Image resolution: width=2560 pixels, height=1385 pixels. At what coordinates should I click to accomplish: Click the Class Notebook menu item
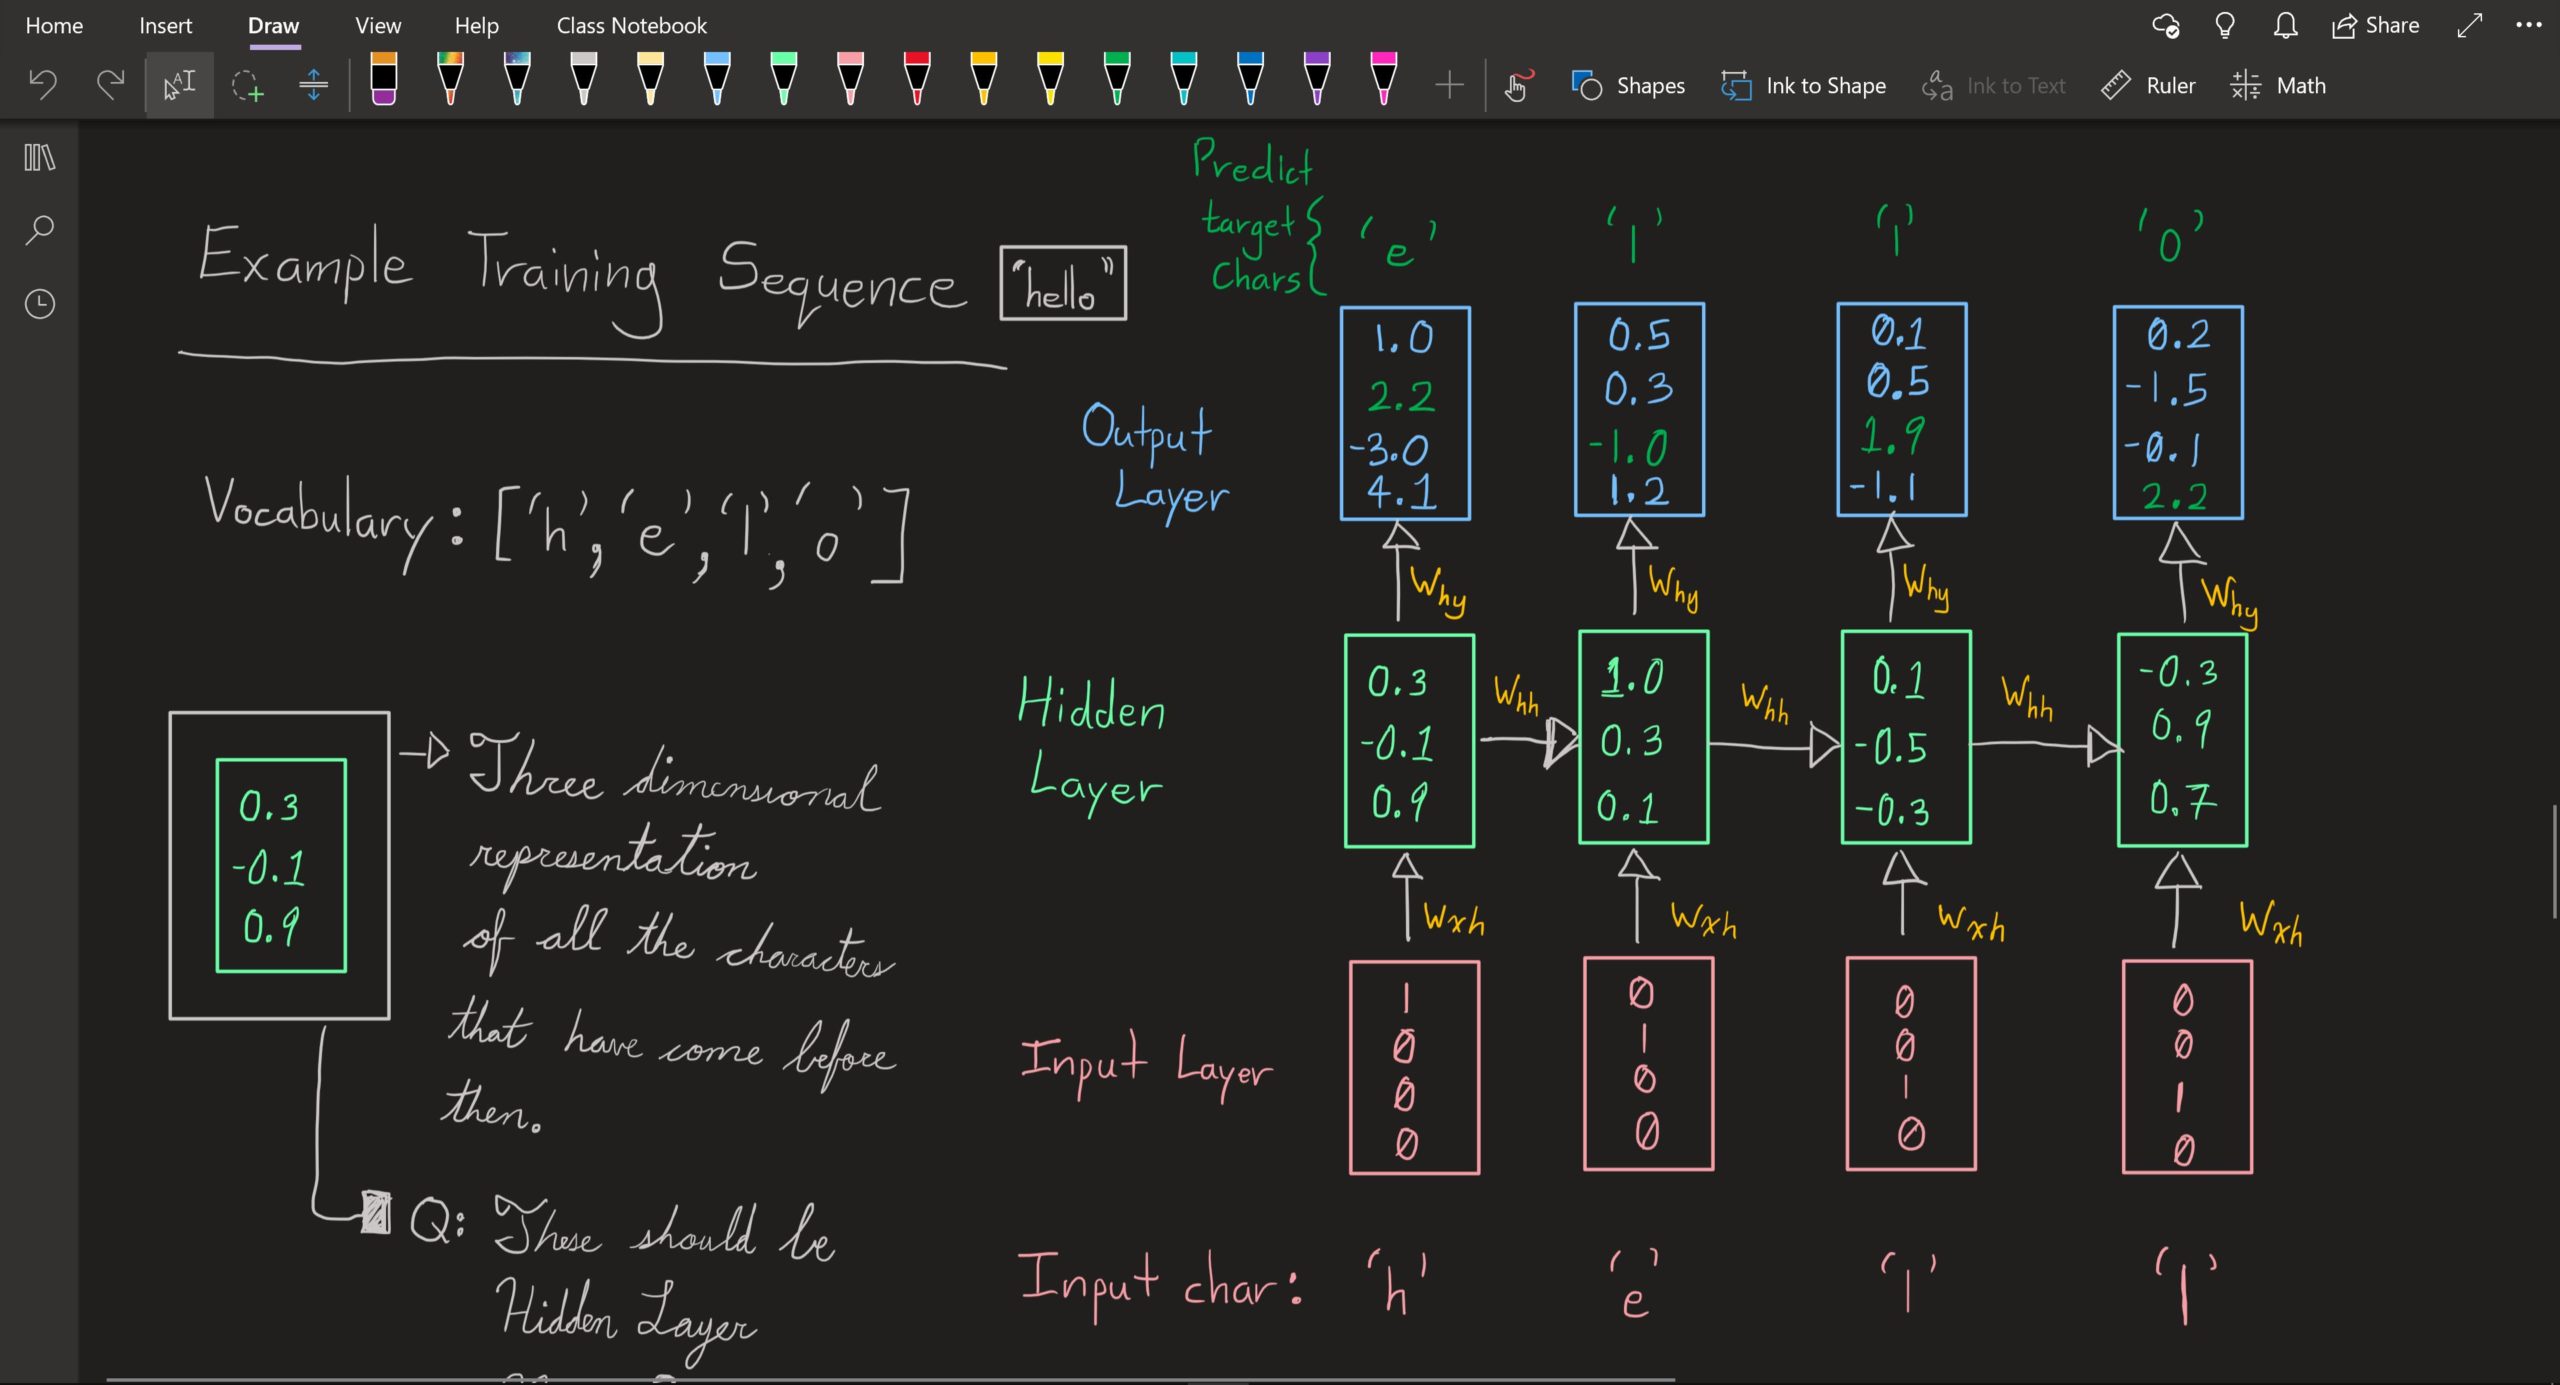631,24
